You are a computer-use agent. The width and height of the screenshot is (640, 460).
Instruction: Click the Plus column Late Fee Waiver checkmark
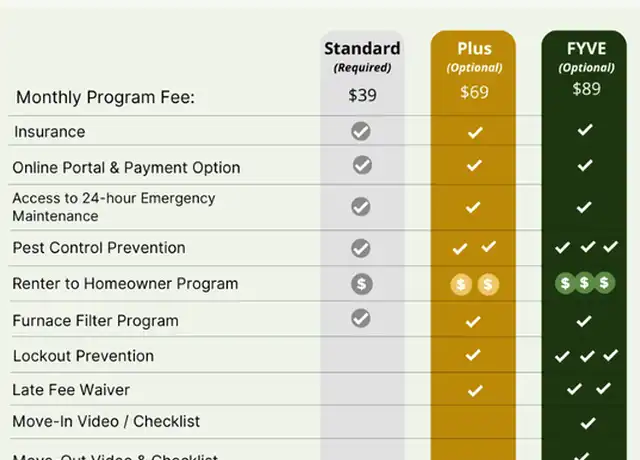coord(475,391)
